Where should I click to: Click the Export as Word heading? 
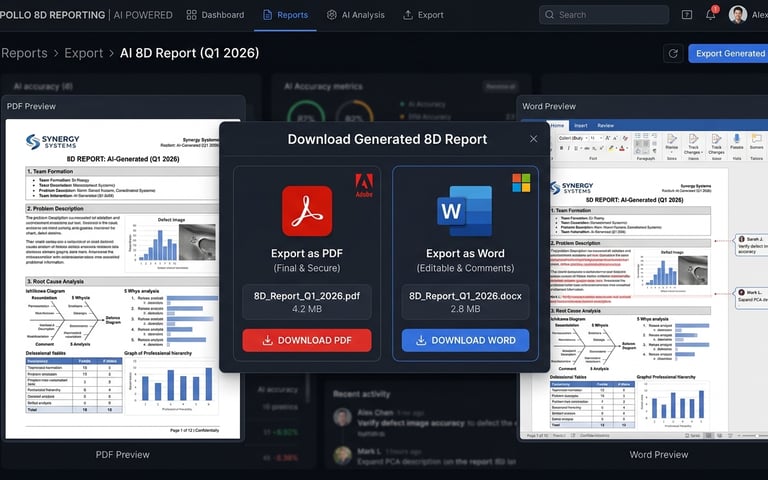pyautogui.click(x=465, y=253)
